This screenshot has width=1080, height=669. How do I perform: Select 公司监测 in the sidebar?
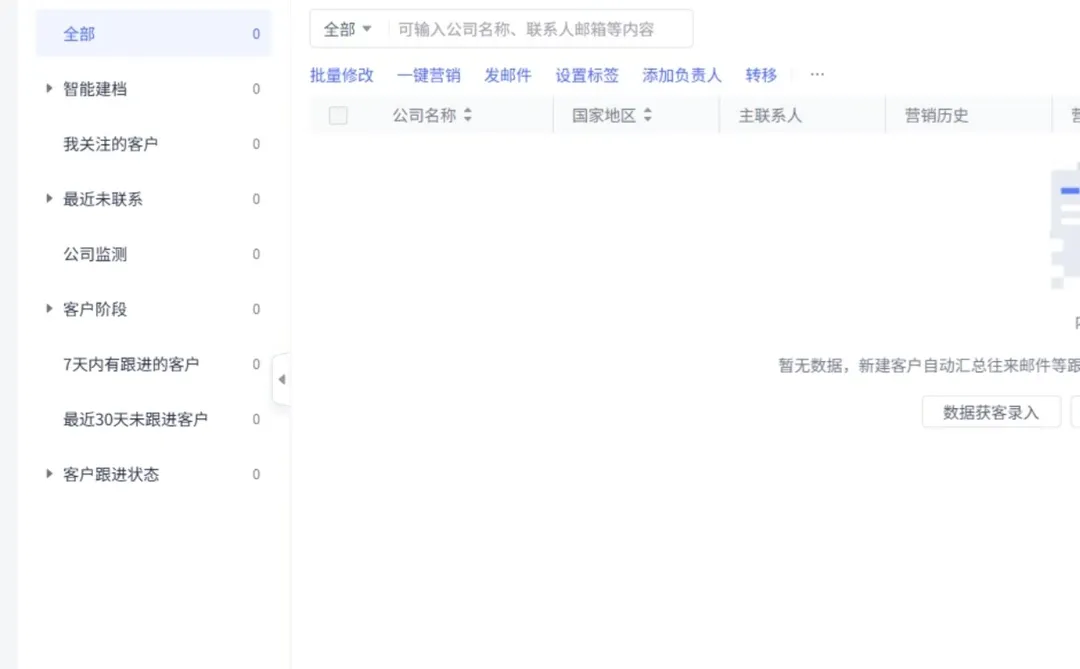pos(94,254)
